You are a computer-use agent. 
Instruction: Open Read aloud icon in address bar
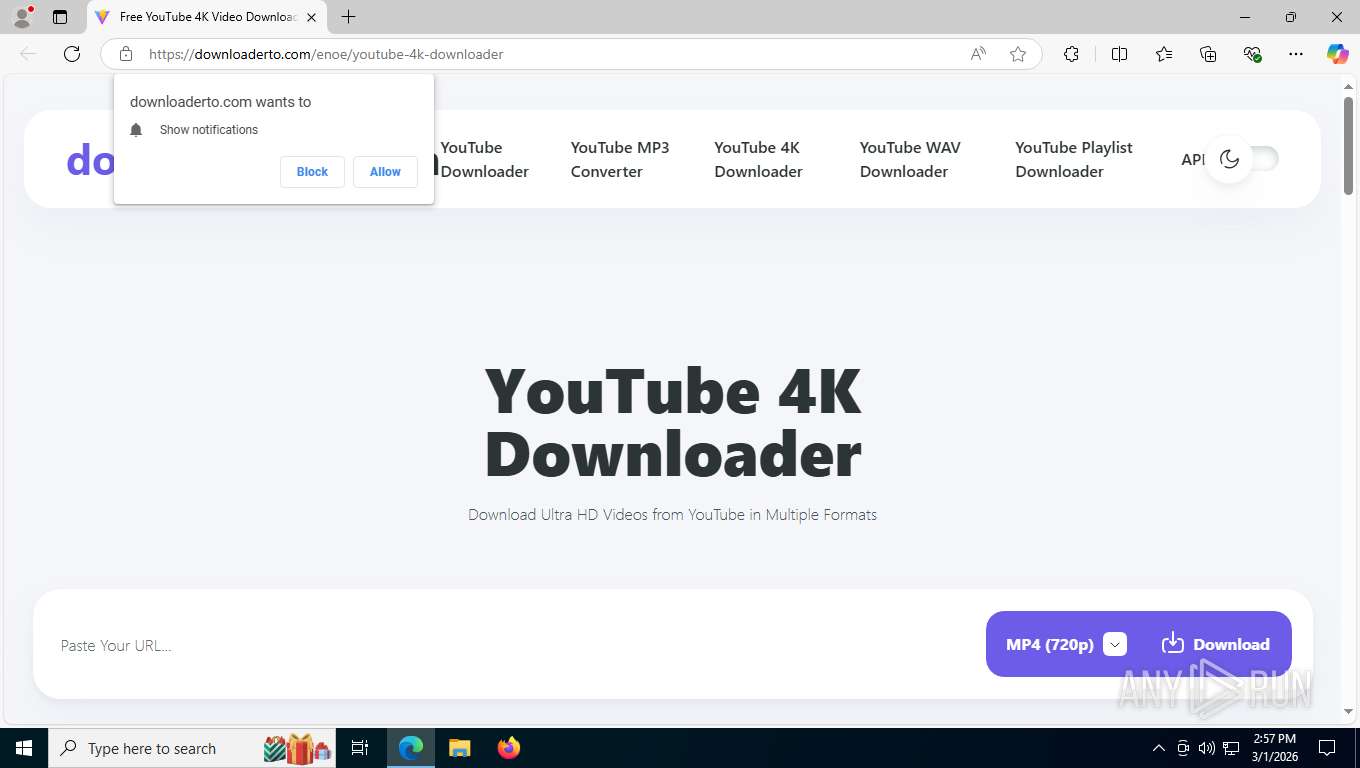(978, 54)
